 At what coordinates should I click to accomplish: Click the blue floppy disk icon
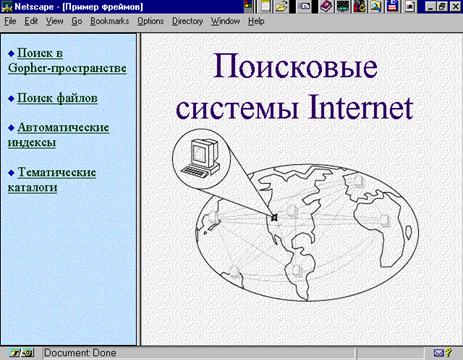coord(392,6)
